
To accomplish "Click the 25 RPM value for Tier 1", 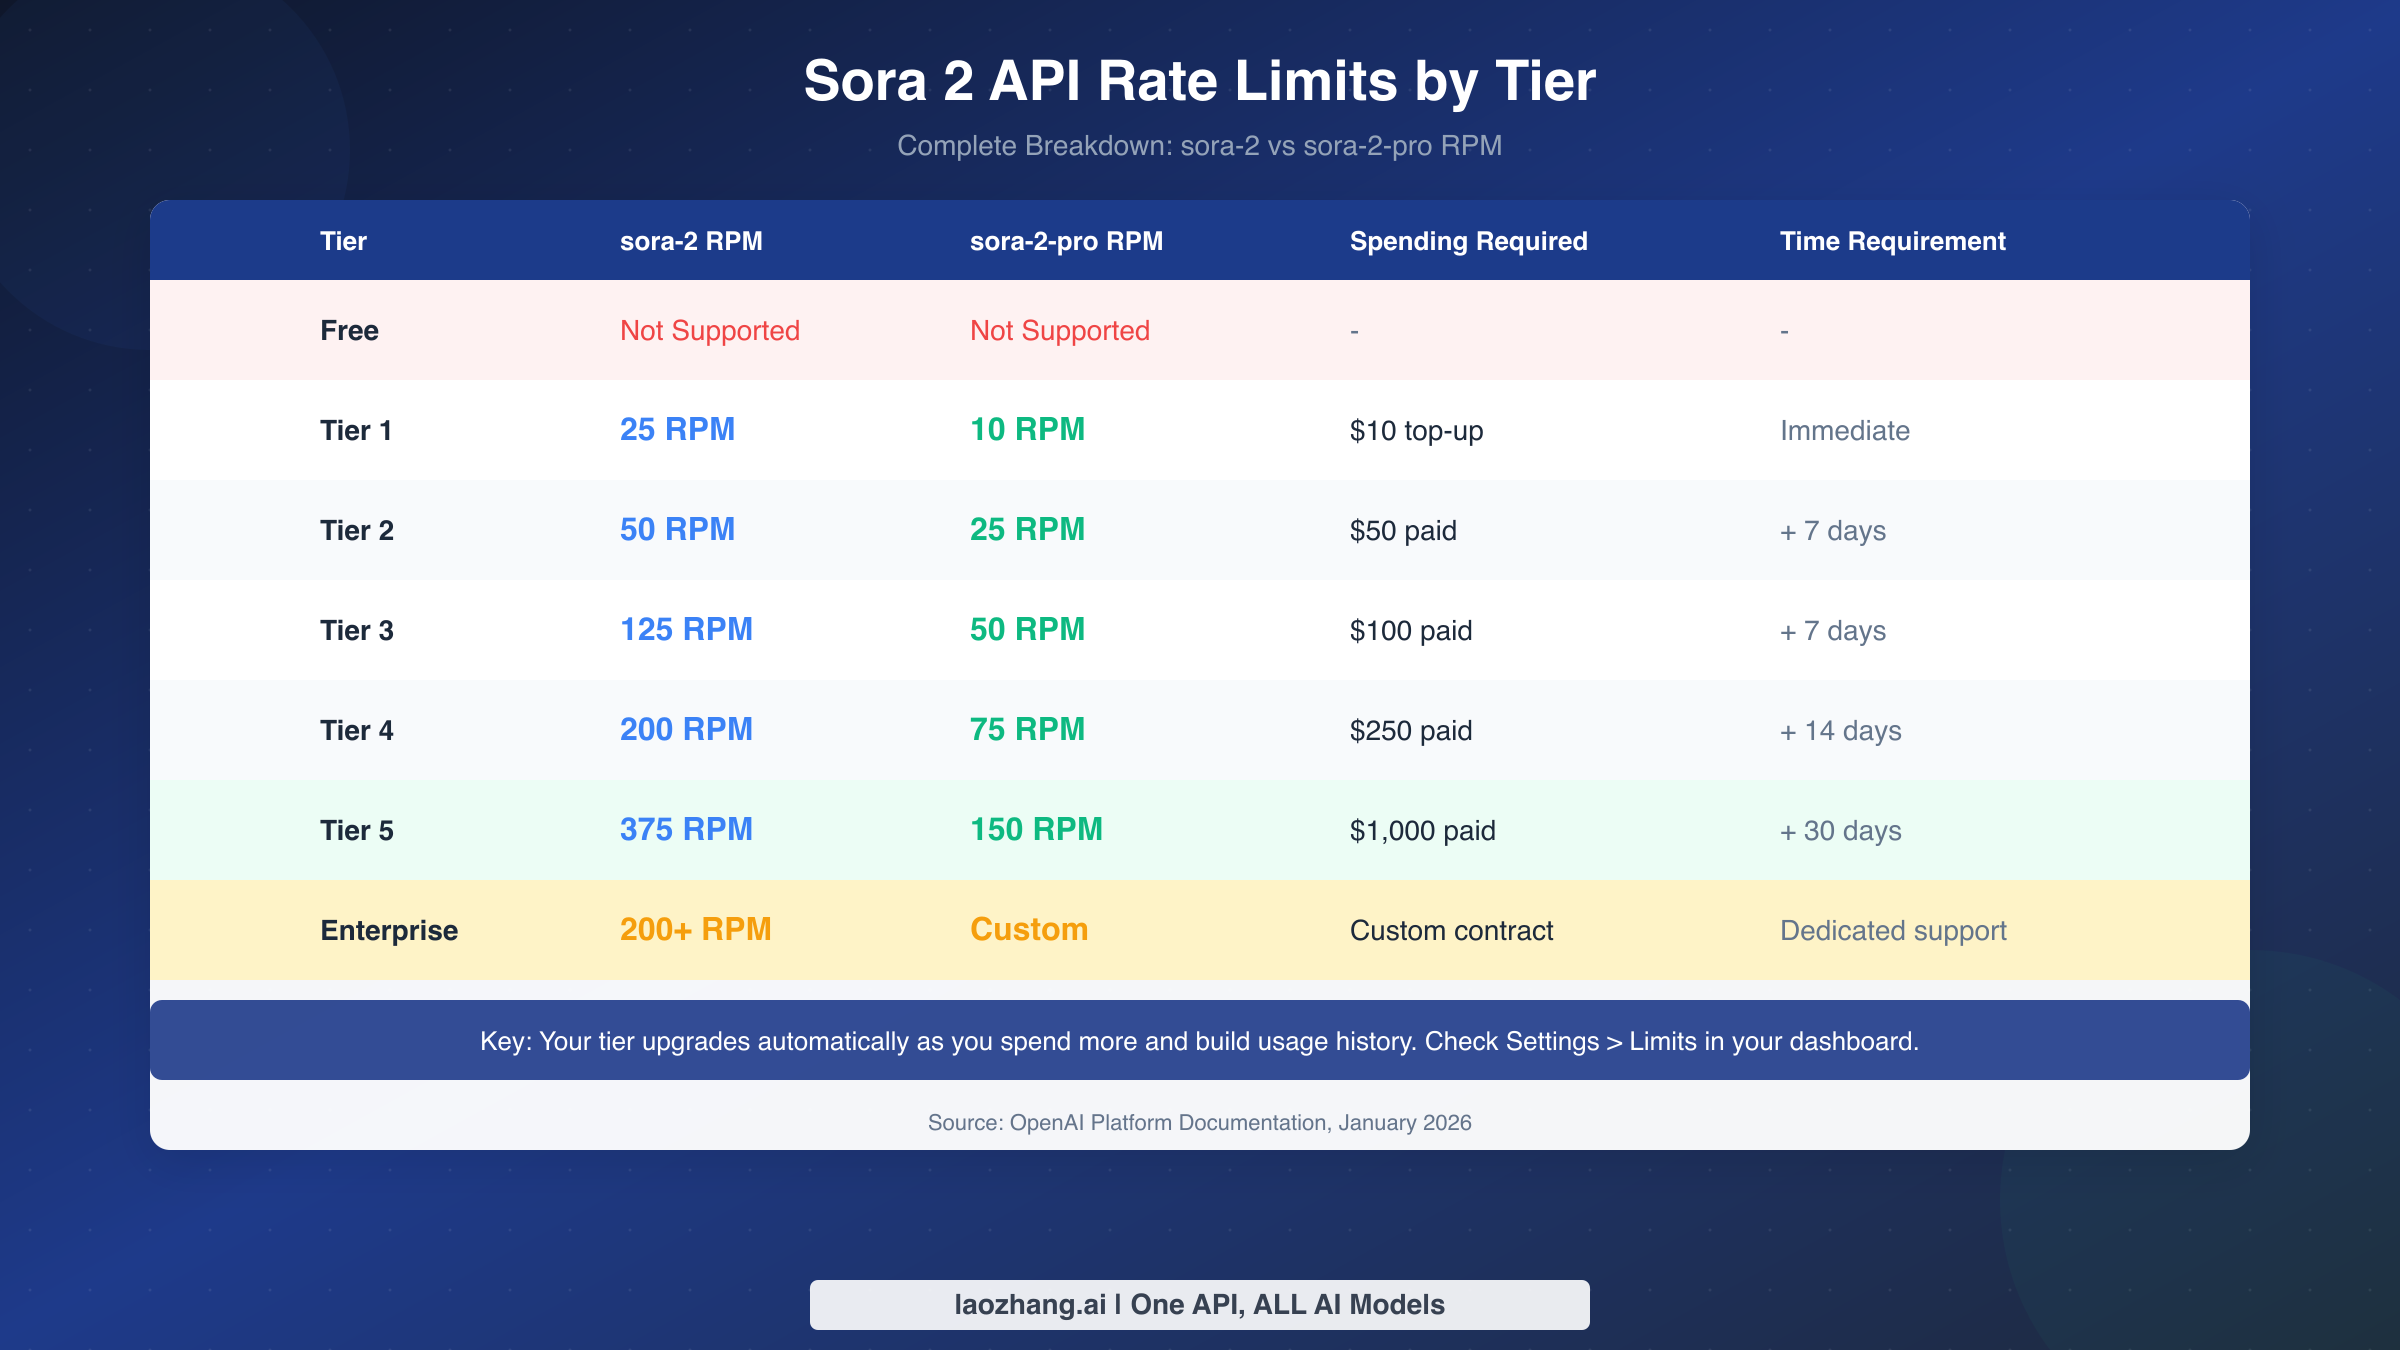I will (677, 429).
